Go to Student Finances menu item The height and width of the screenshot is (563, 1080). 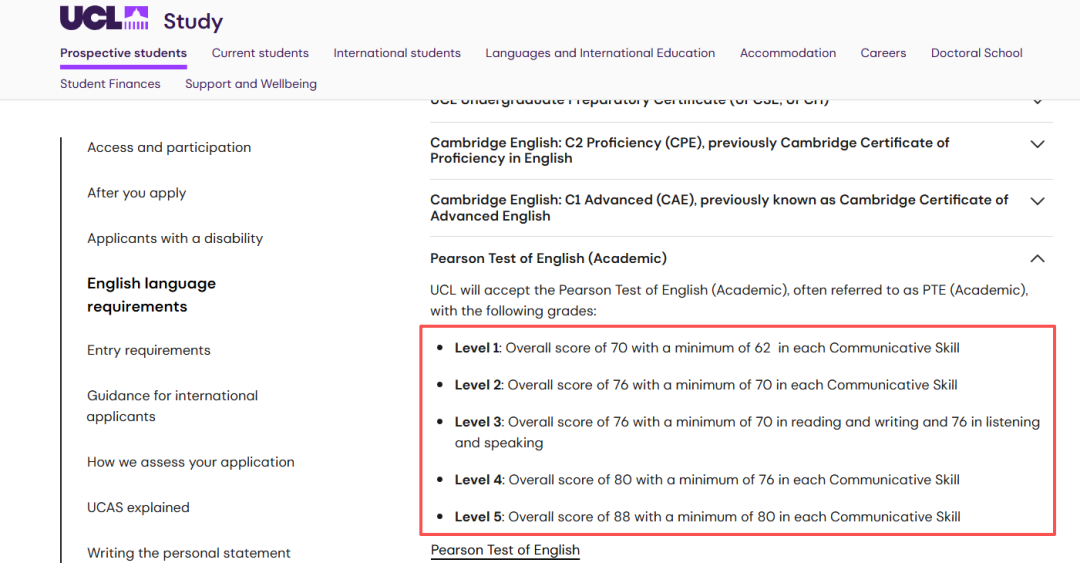coord(110,84)
